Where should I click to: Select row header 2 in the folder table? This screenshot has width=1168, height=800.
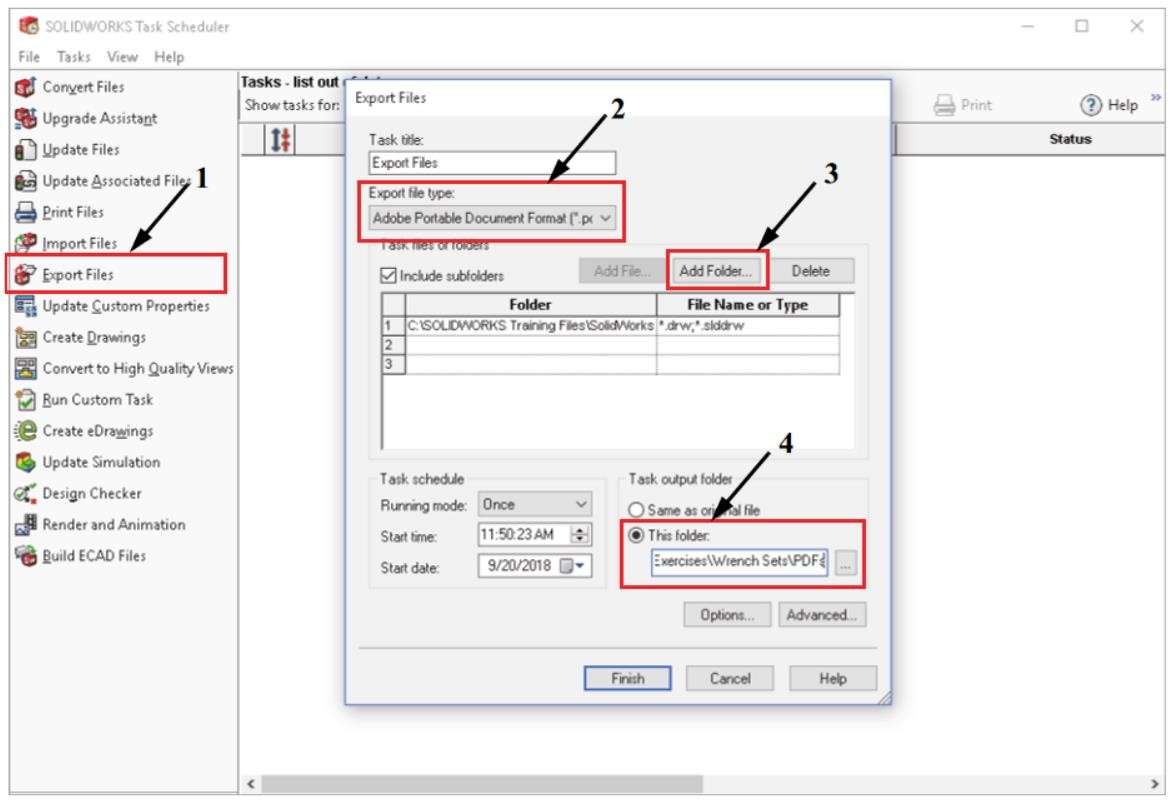(x=393, y=345)
